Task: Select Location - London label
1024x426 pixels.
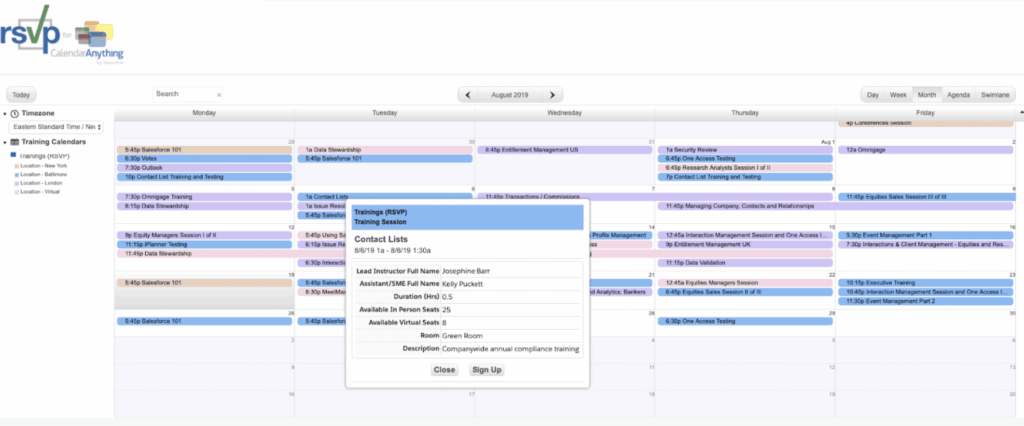Action: [x=42, y=184]
